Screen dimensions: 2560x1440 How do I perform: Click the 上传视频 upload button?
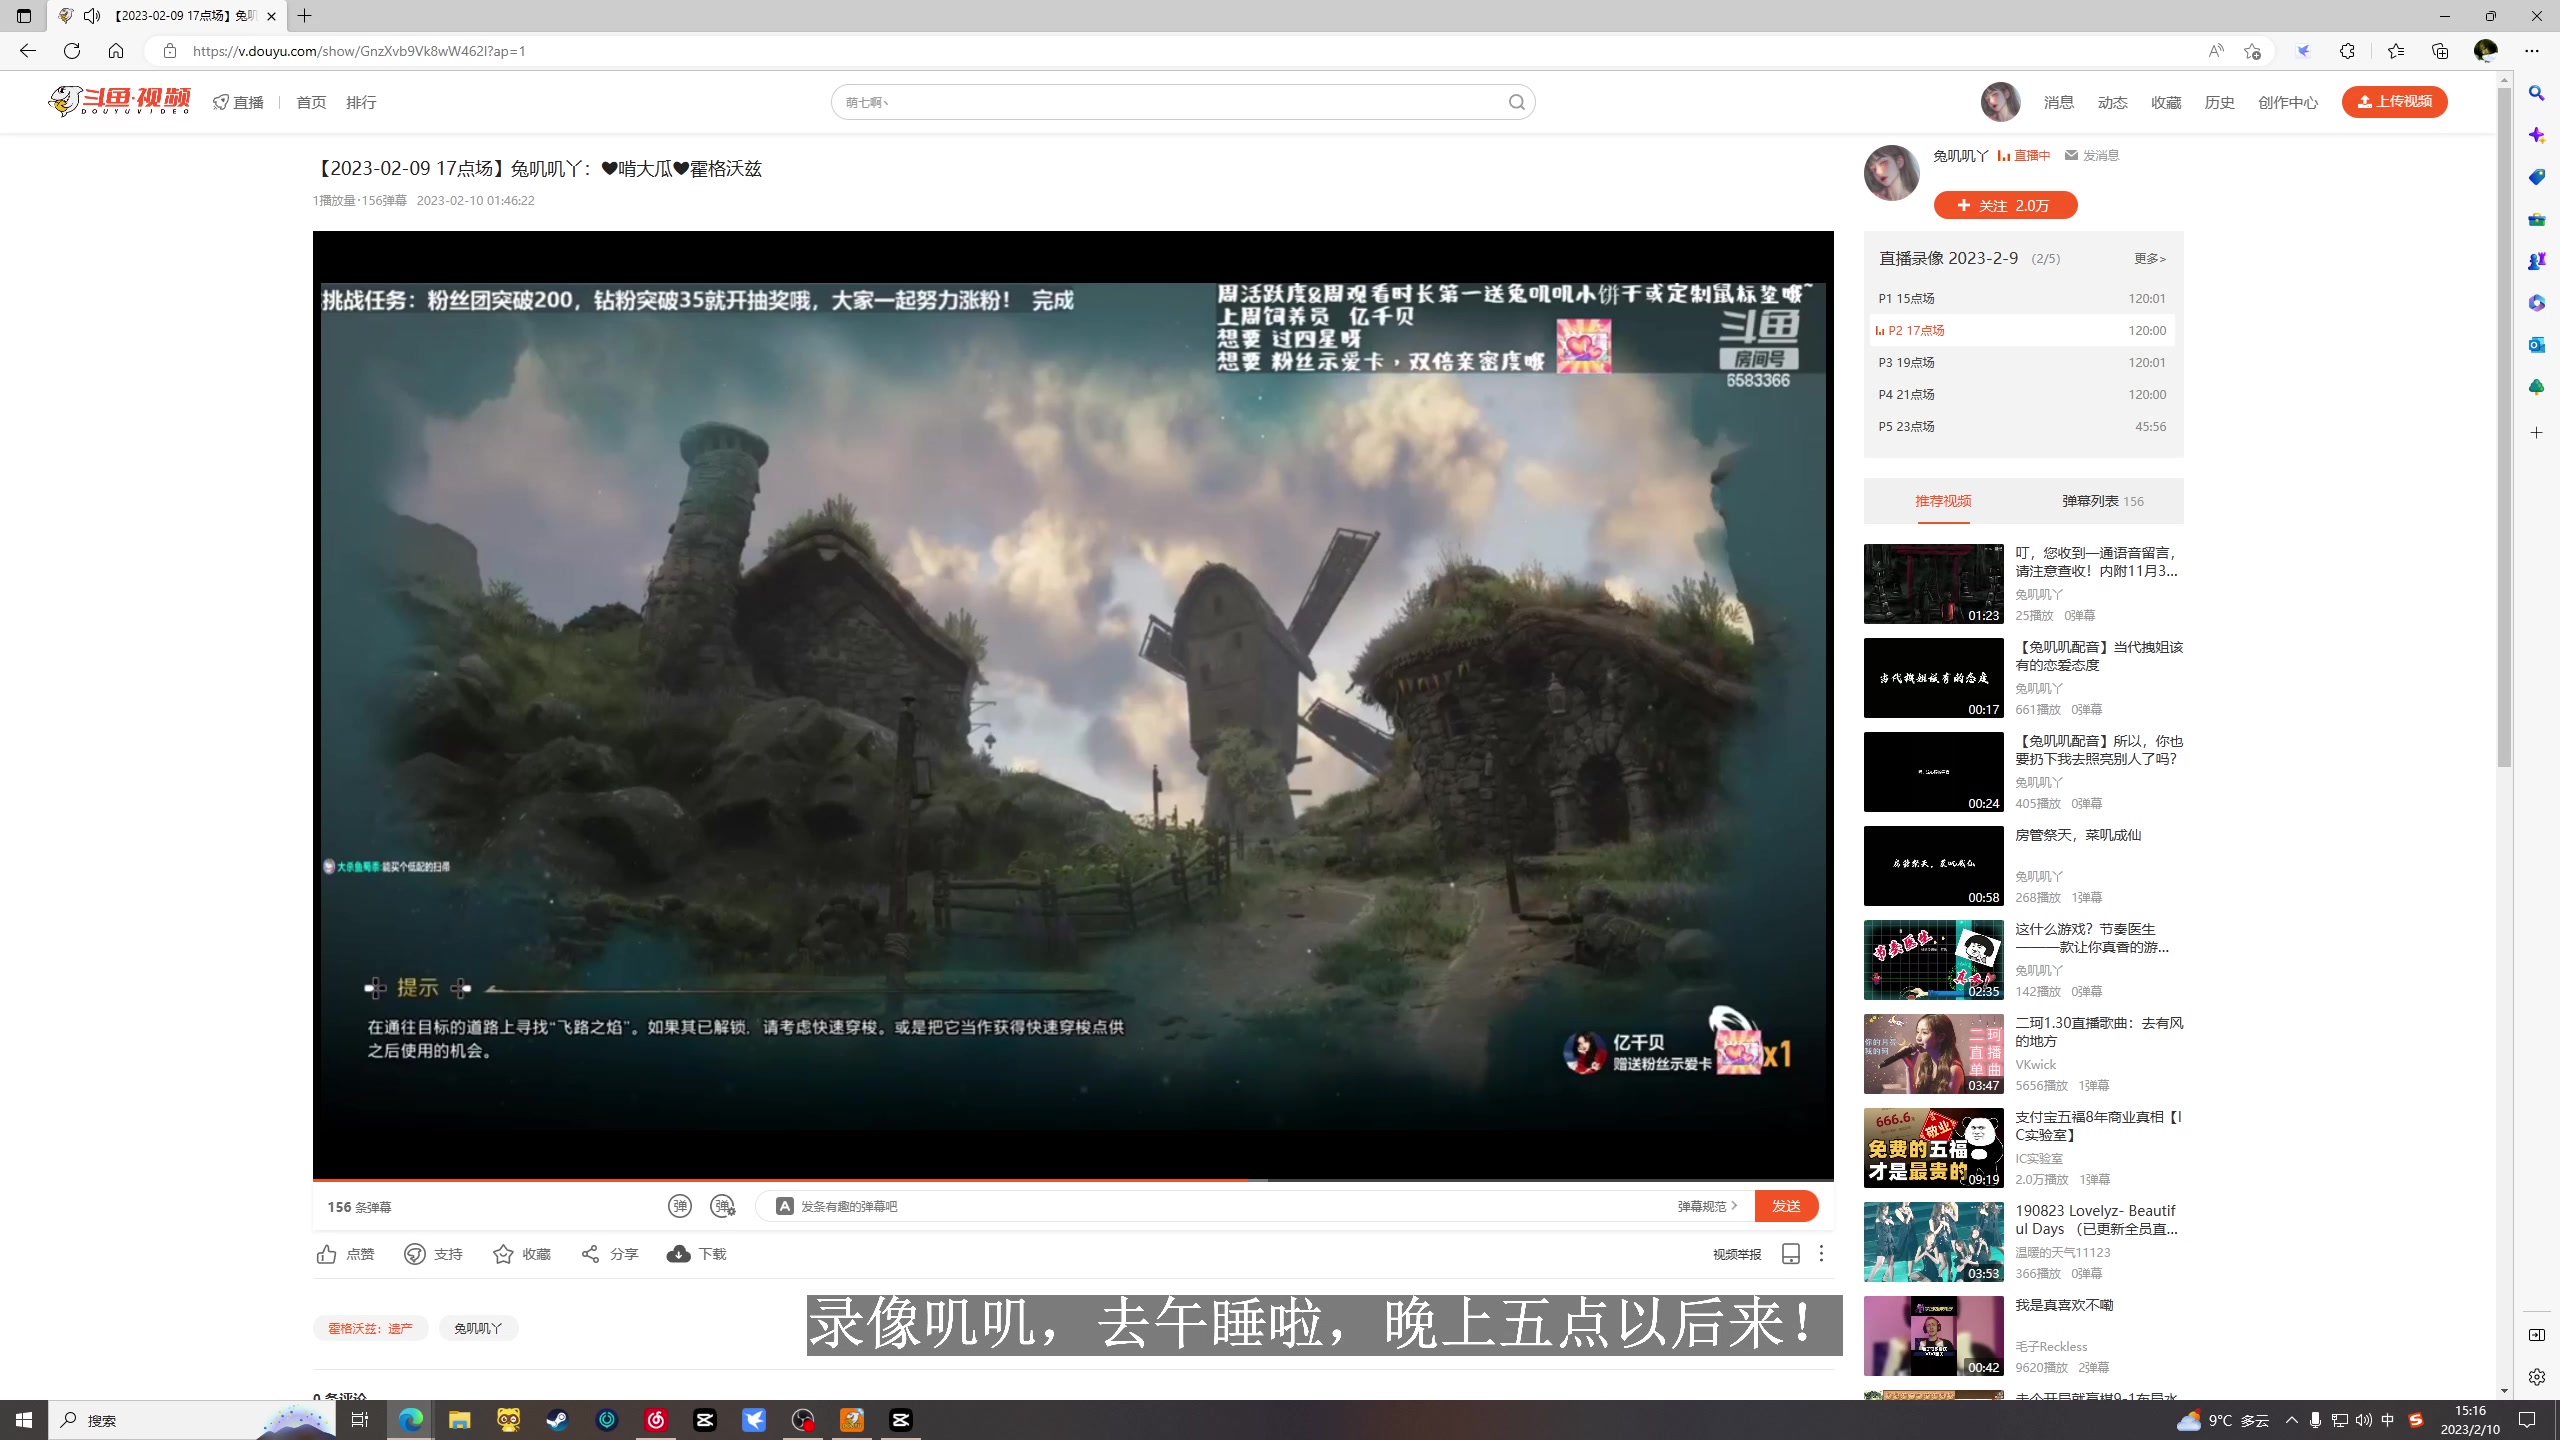pos(2394,101)
